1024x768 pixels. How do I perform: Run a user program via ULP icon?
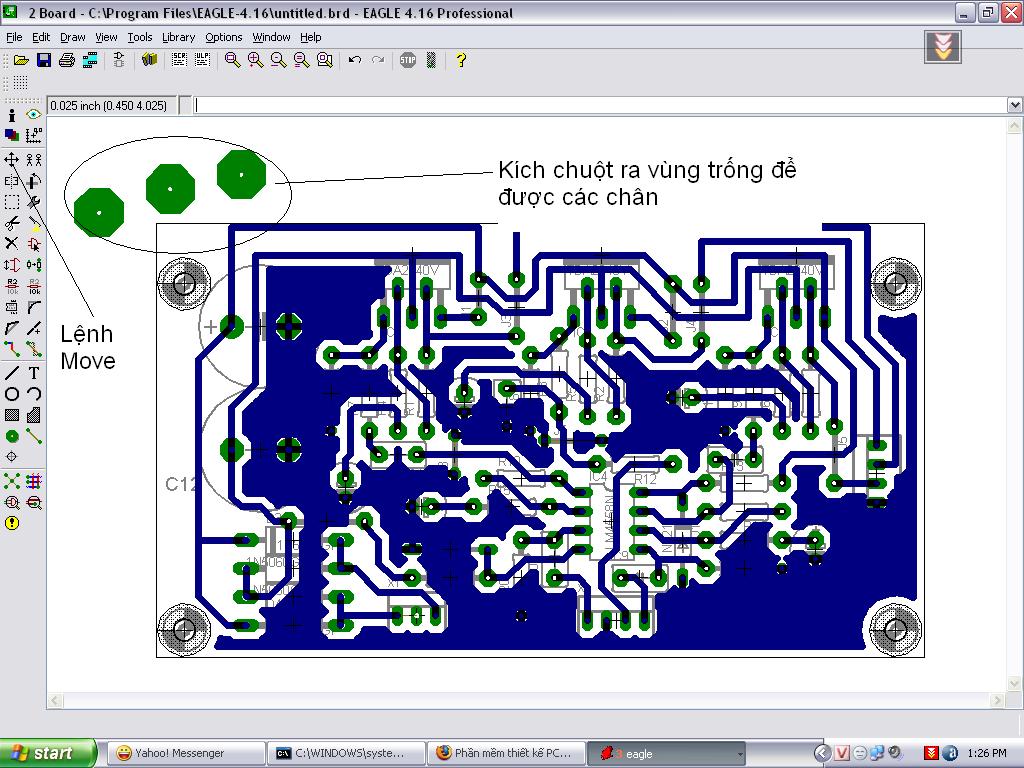pyautogui.click(x=202, y=60)
